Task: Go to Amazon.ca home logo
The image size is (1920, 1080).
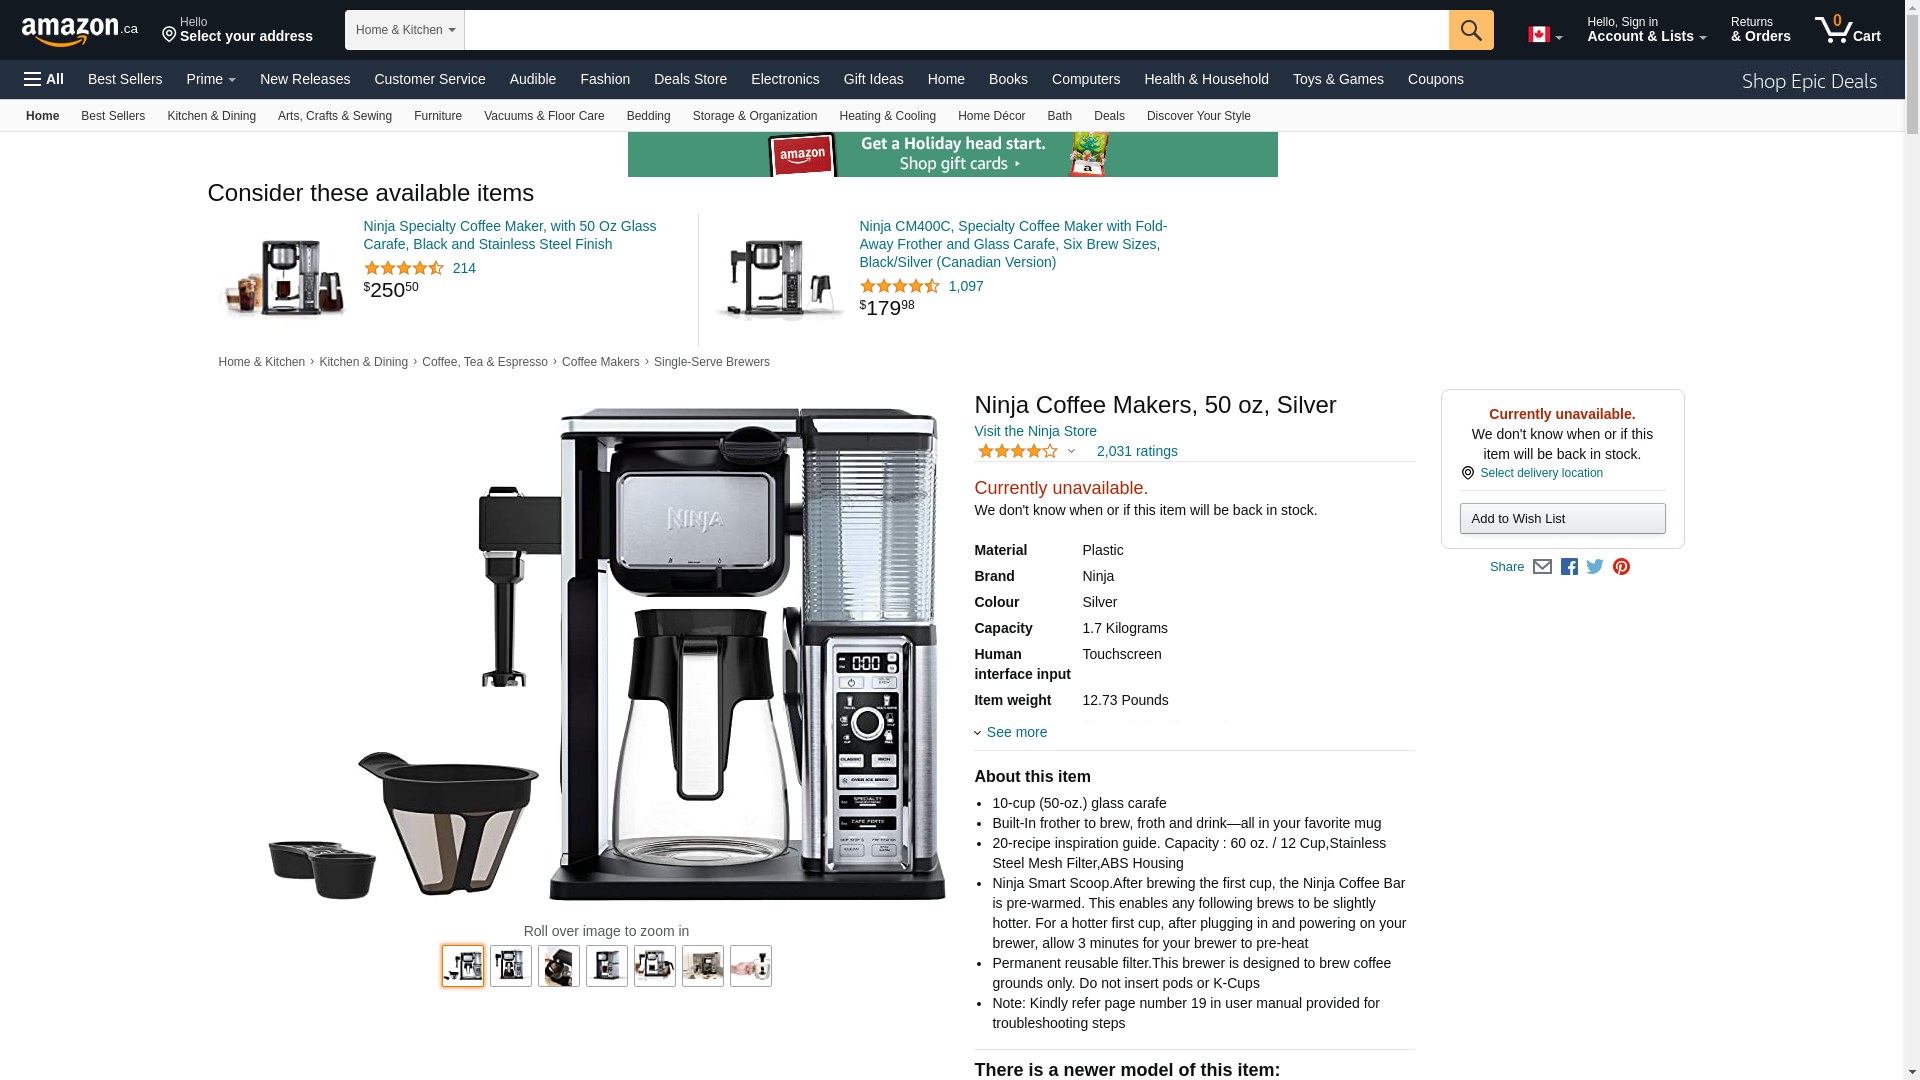Action: point(80,31)
